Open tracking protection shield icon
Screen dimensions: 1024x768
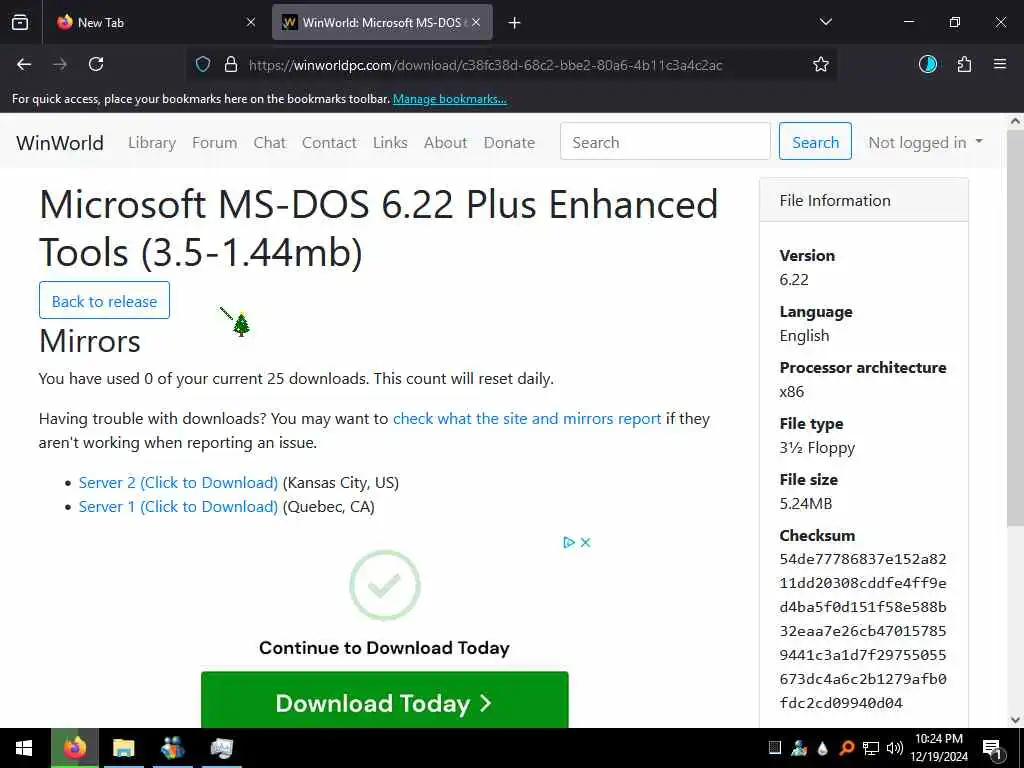pos(203,64)
